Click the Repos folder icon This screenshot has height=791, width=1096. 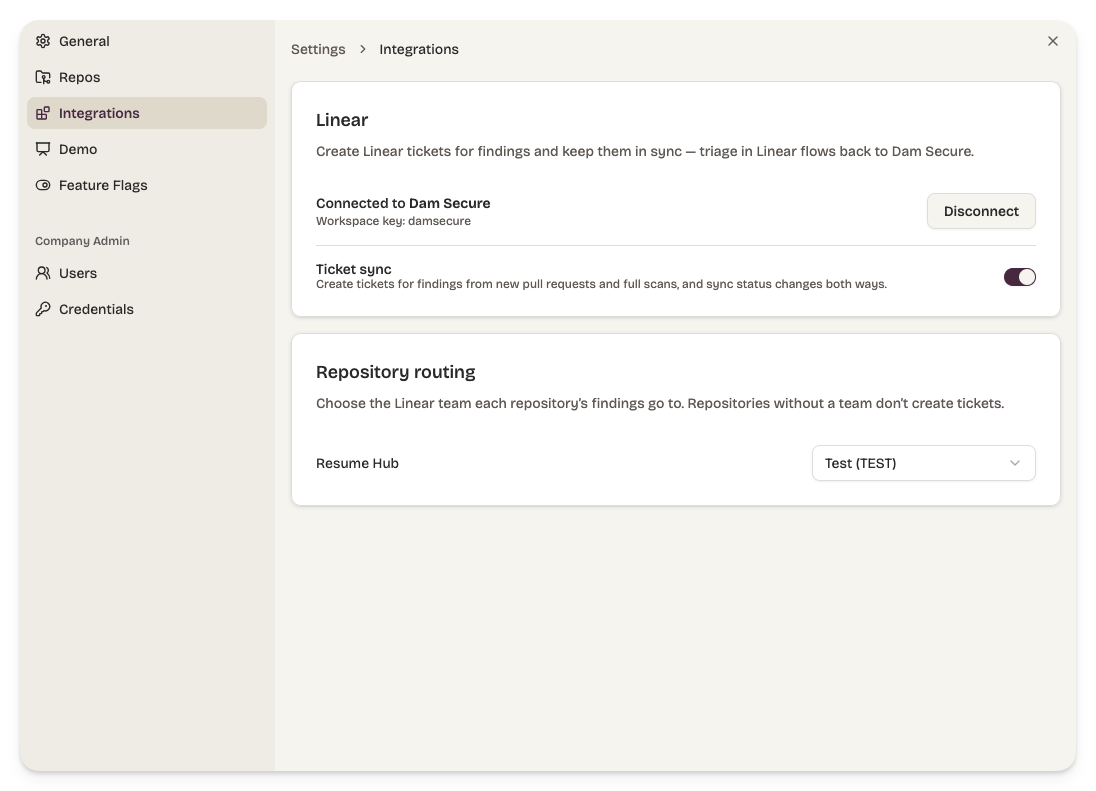pyautogui.click(x=43, y=77)
